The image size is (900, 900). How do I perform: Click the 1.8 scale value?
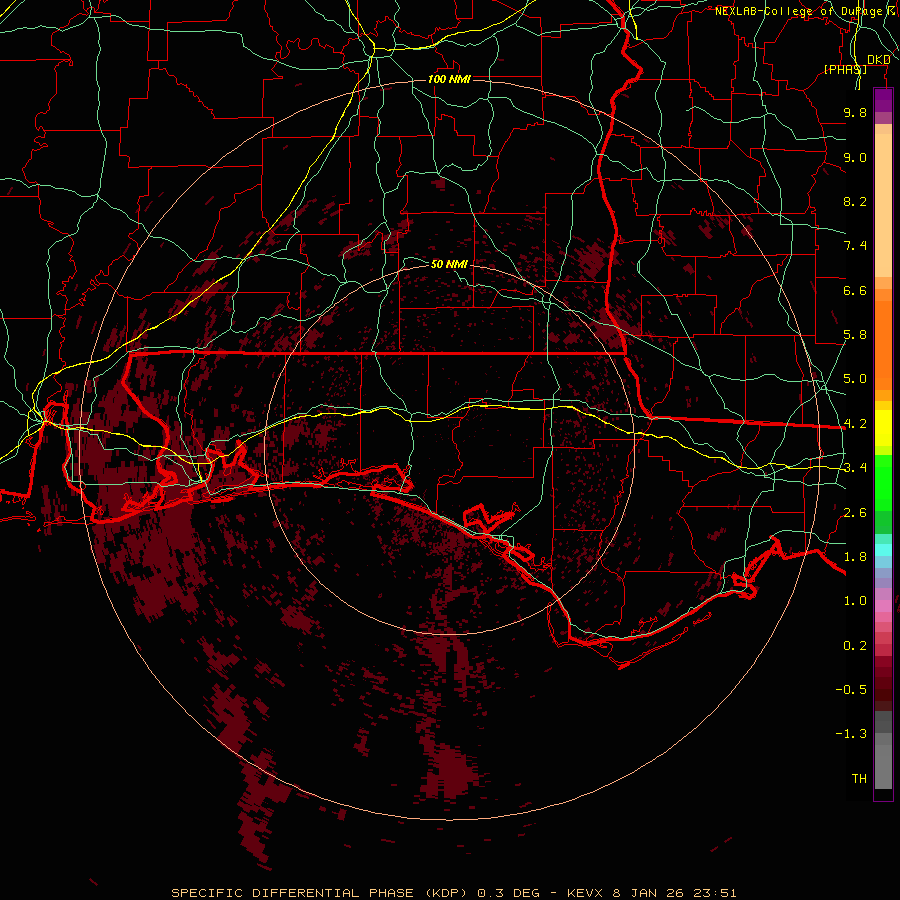[855, 557]
